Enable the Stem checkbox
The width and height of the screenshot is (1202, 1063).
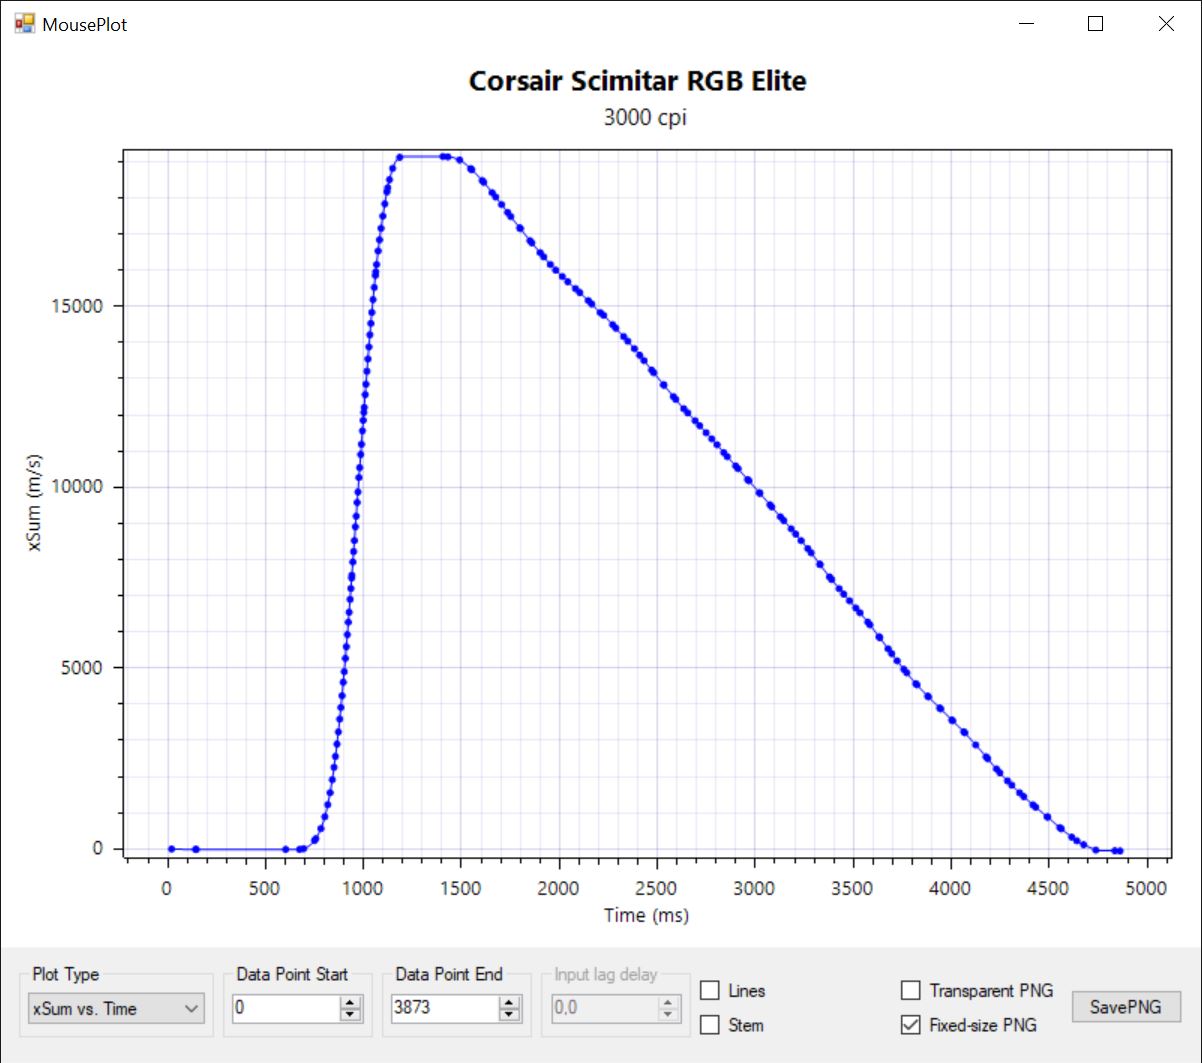[710, 1025]
